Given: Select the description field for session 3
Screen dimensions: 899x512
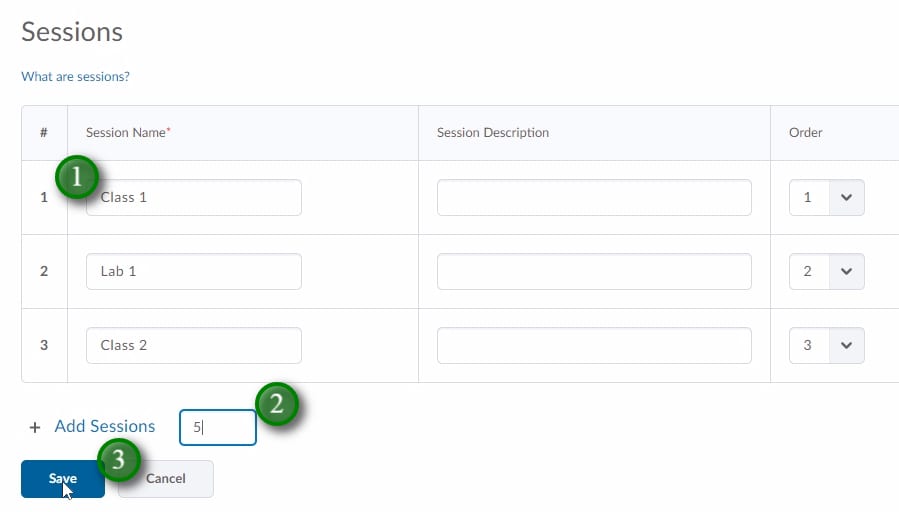Looking at the screenshot, I should pyautogui.click(x=594, y=346).
